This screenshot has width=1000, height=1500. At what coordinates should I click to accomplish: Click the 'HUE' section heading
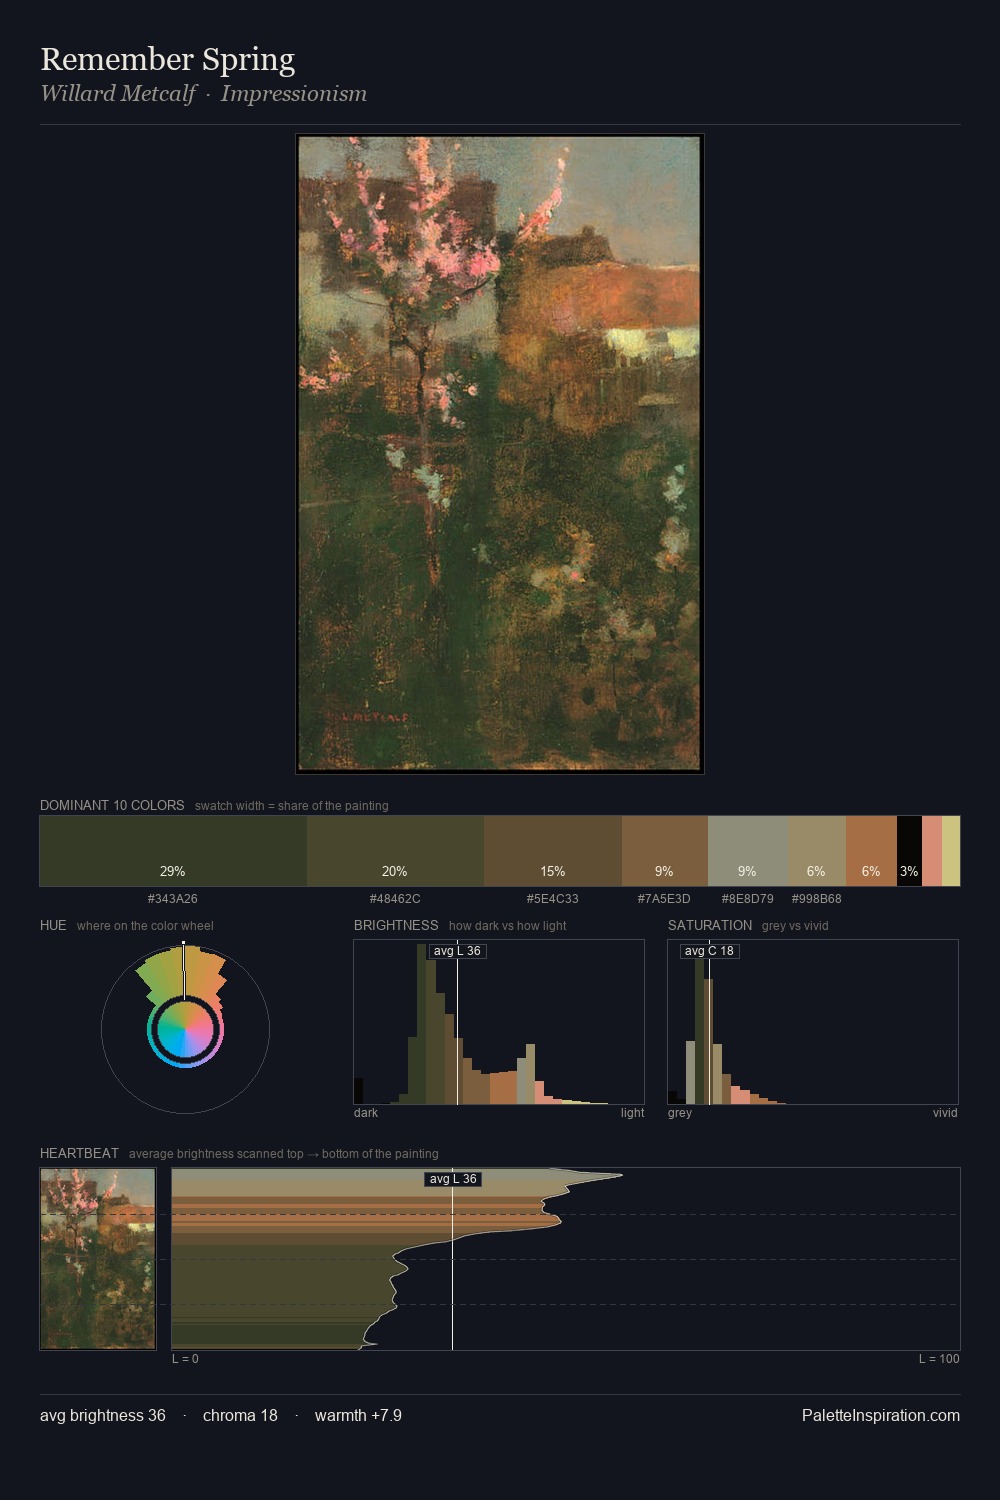point(53,925)
